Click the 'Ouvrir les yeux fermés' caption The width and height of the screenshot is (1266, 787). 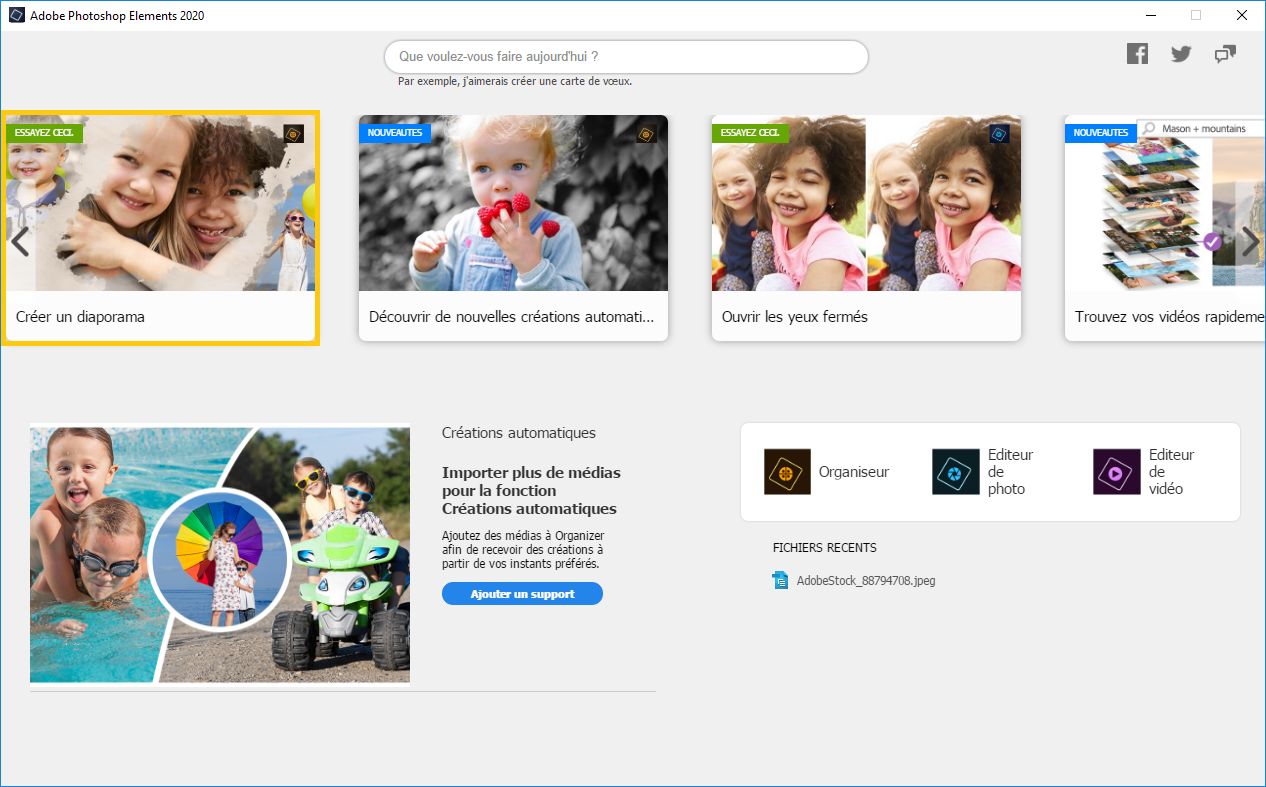coord(795,317)
